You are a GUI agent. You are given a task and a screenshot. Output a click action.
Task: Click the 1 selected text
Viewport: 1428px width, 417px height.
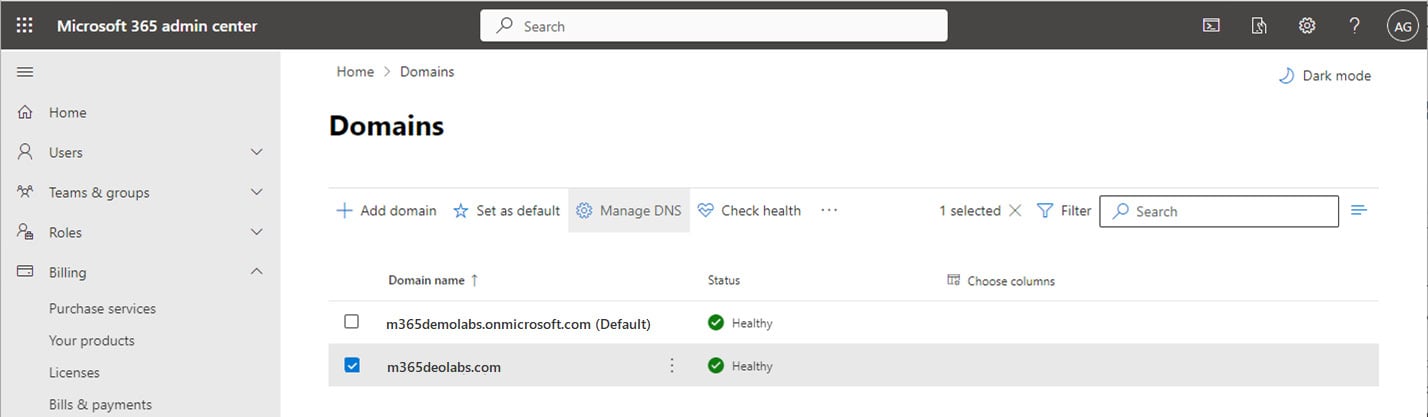pos(970,211)
